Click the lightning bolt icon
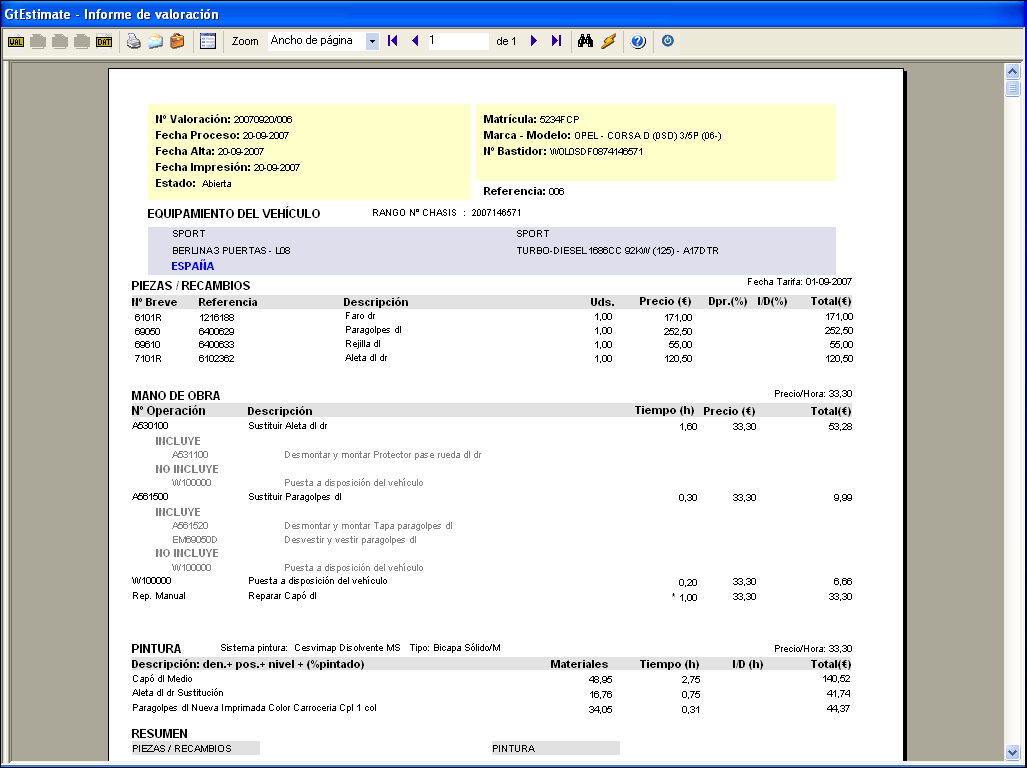 [x=608, y=41]
